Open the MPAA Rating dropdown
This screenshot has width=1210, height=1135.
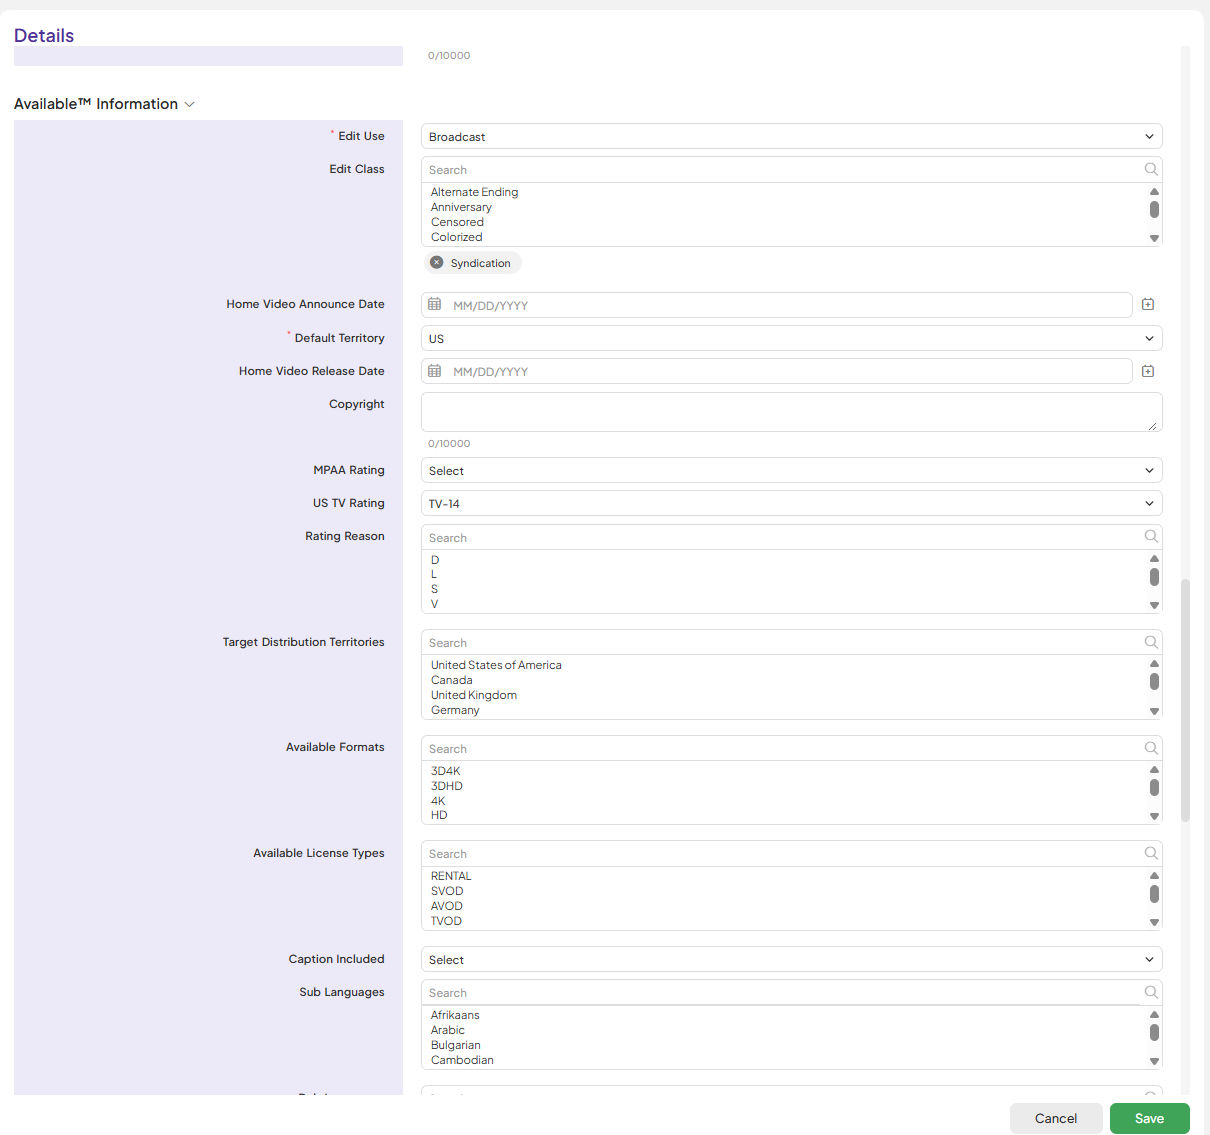(791, 470)
